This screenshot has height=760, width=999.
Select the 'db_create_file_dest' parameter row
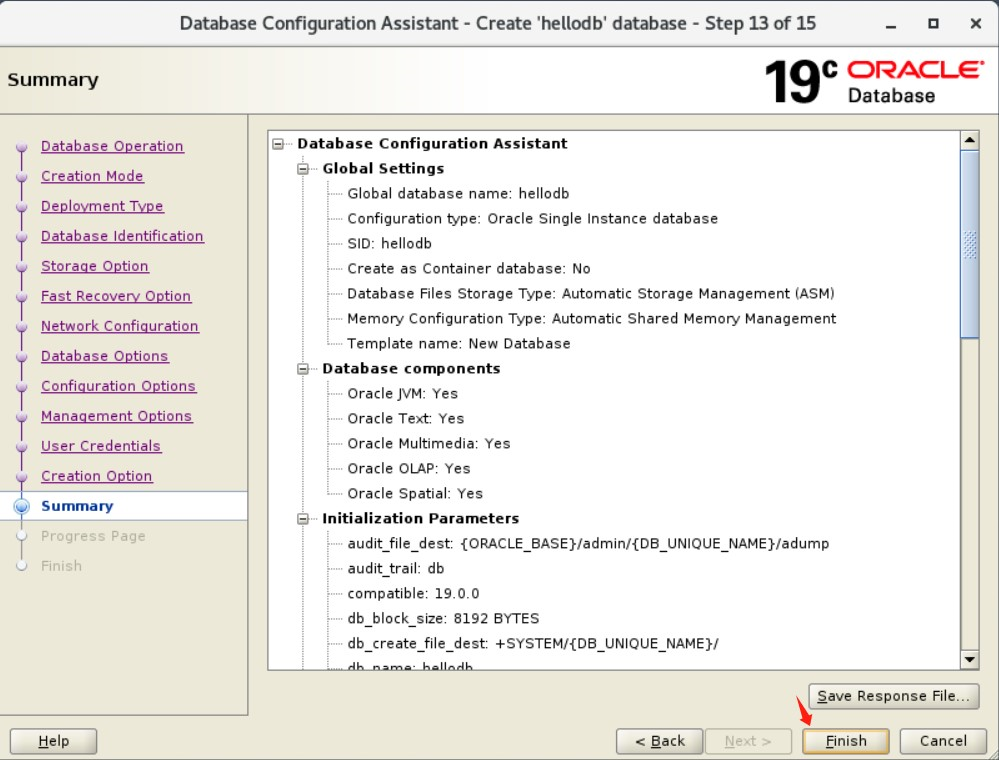(x=533, y=643)
